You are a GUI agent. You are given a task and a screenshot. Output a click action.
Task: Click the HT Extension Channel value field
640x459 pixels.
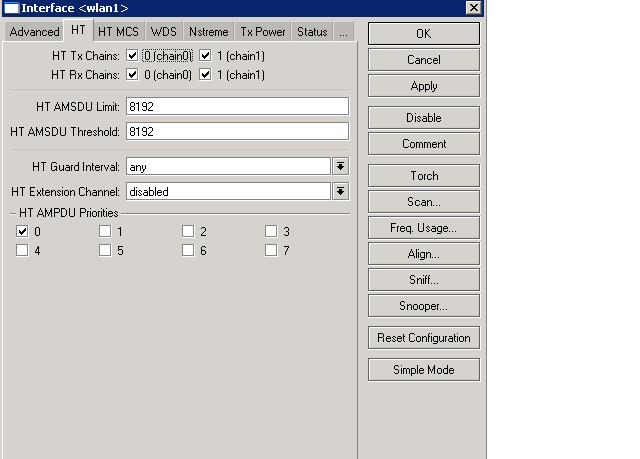click(x=228, y=191)
